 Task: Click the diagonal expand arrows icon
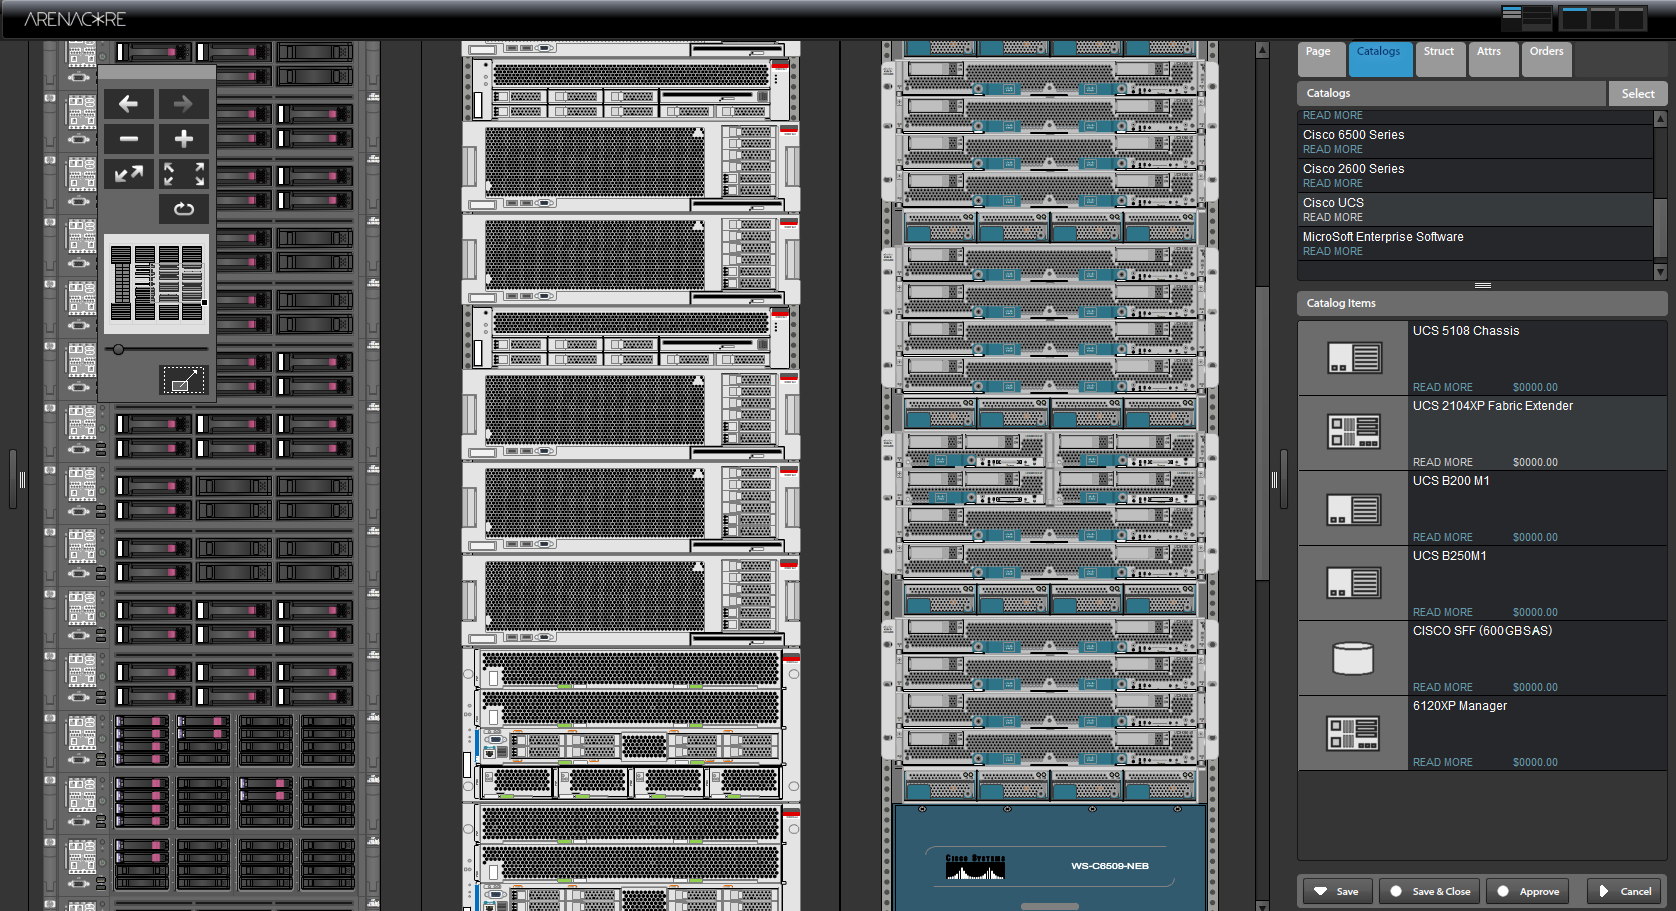[129, 174]
